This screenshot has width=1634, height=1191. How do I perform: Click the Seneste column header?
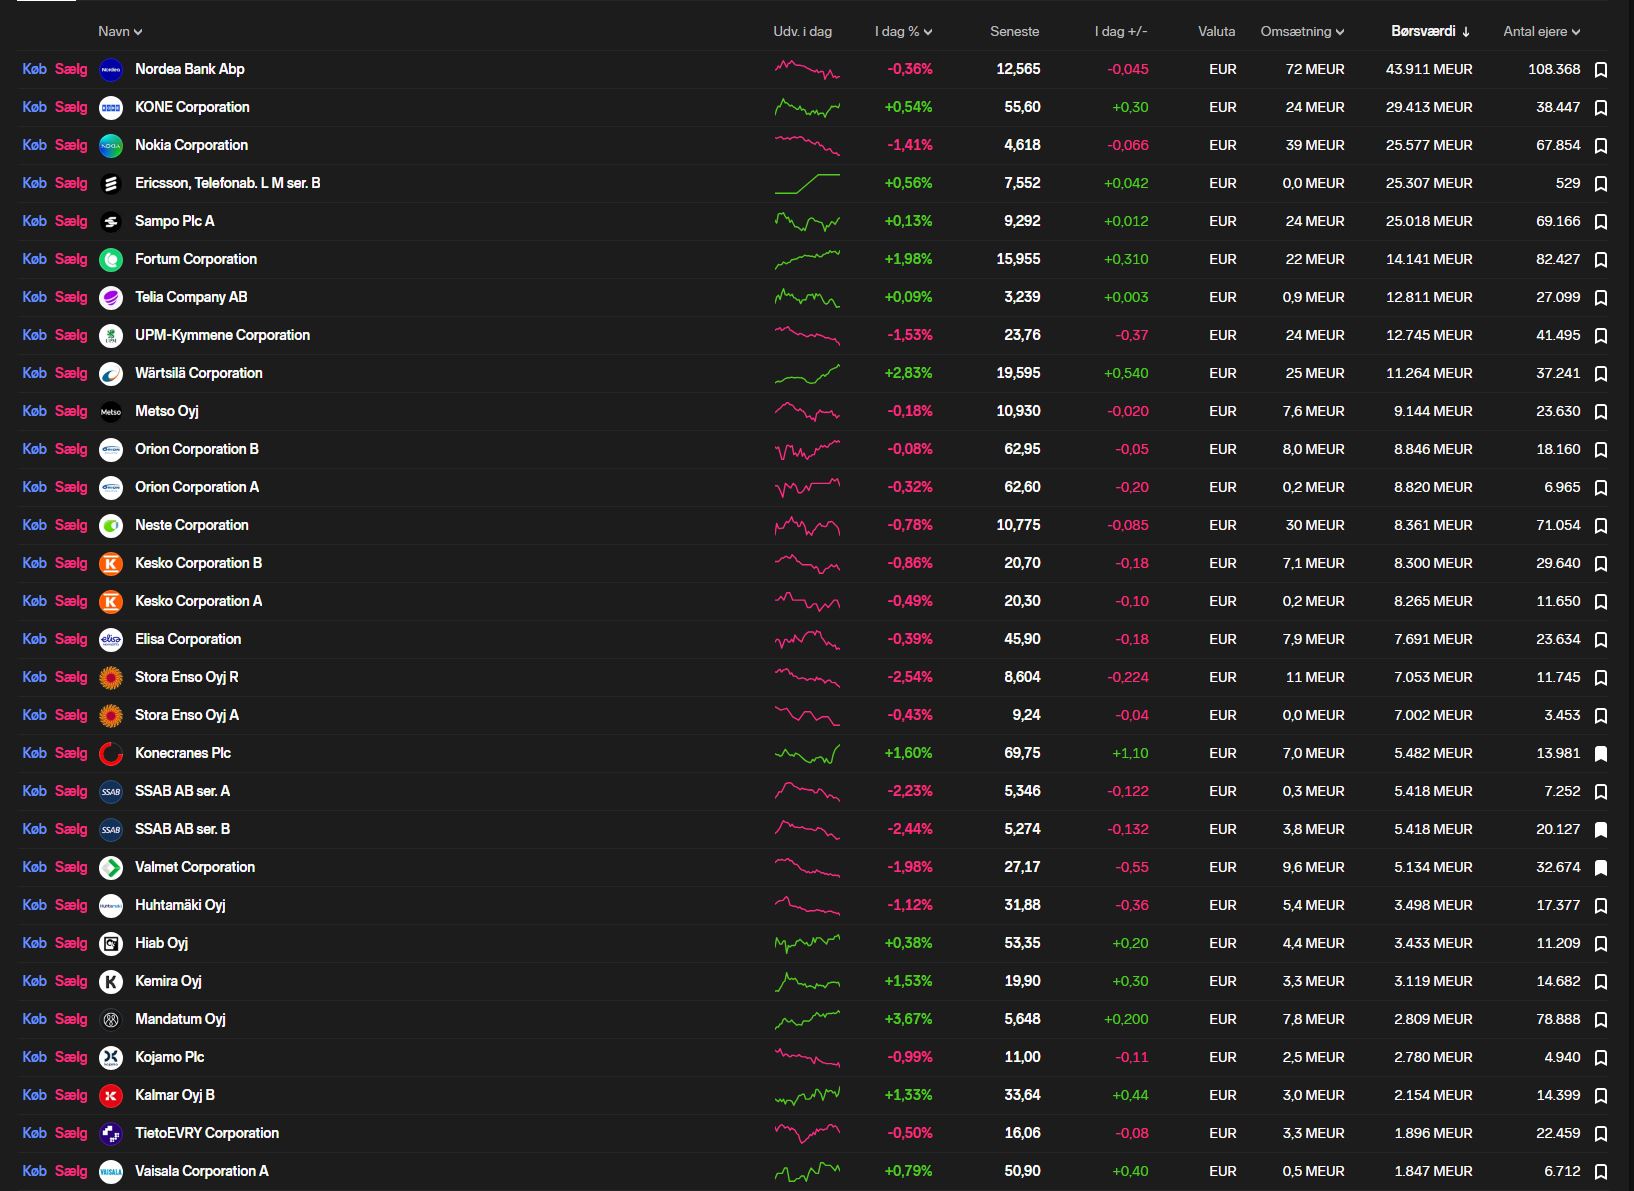click(x=1015, y=32)
